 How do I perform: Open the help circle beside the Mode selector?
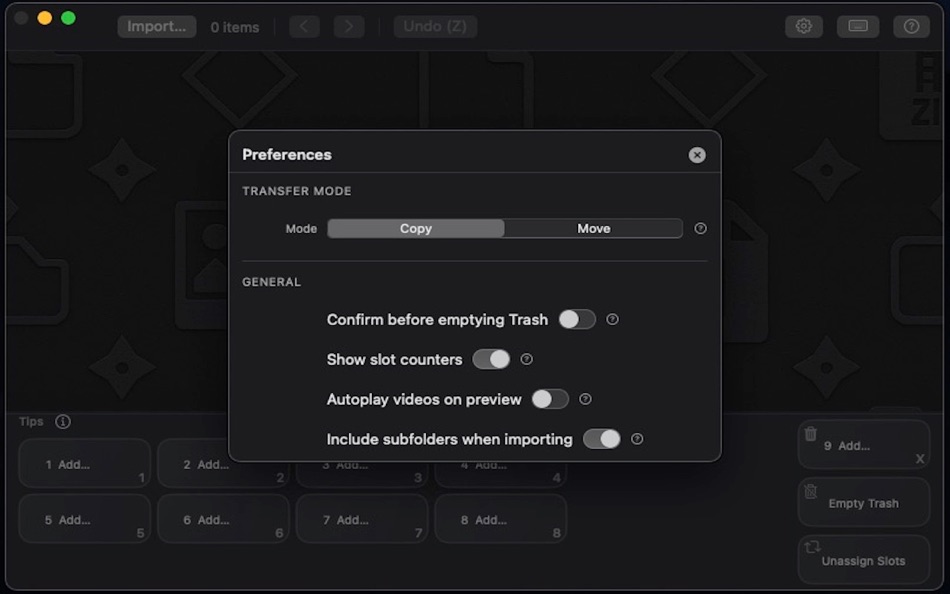click(x=700, y=228)
